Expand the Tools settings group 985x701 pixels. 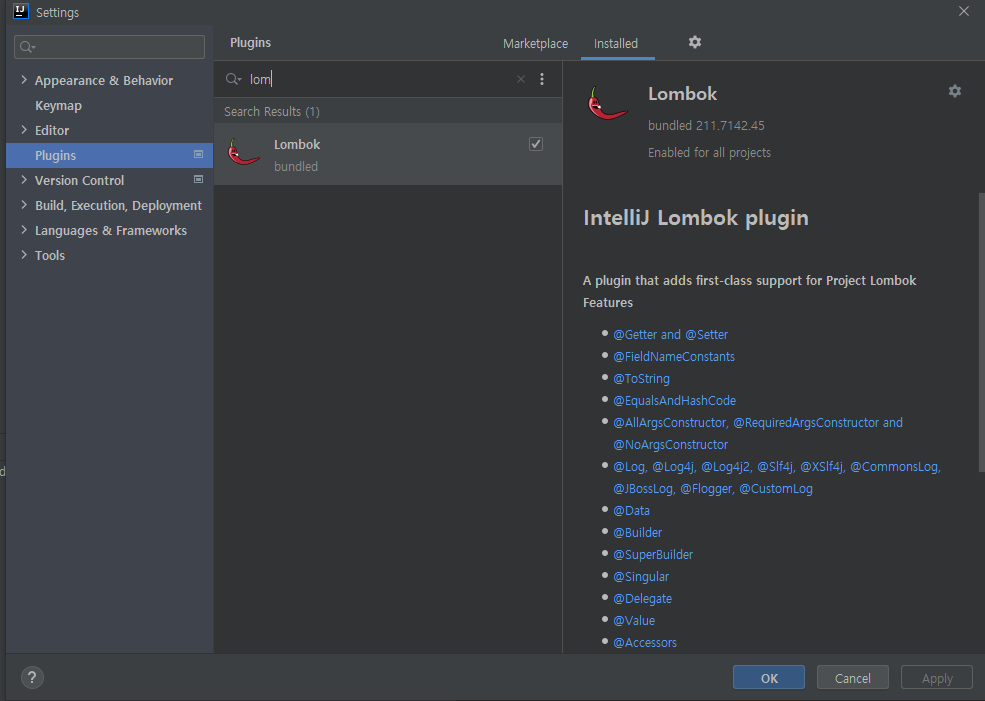click(24, 255)
